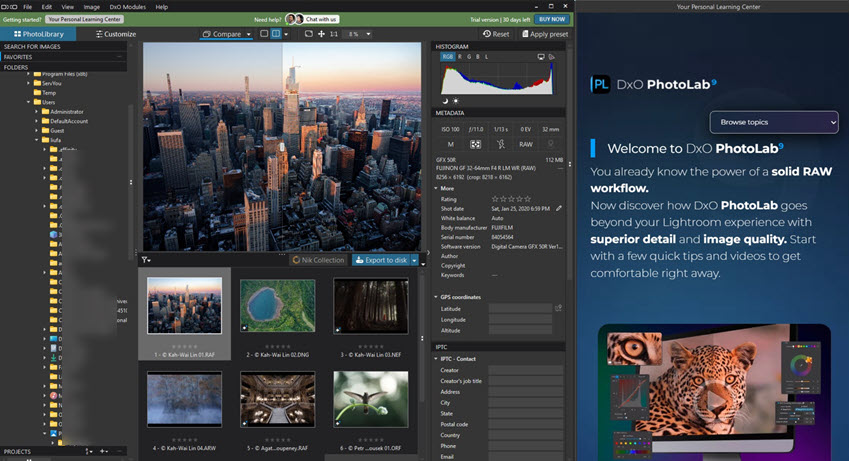
Task: Click the Users folder icon
Action: (37, 102)
